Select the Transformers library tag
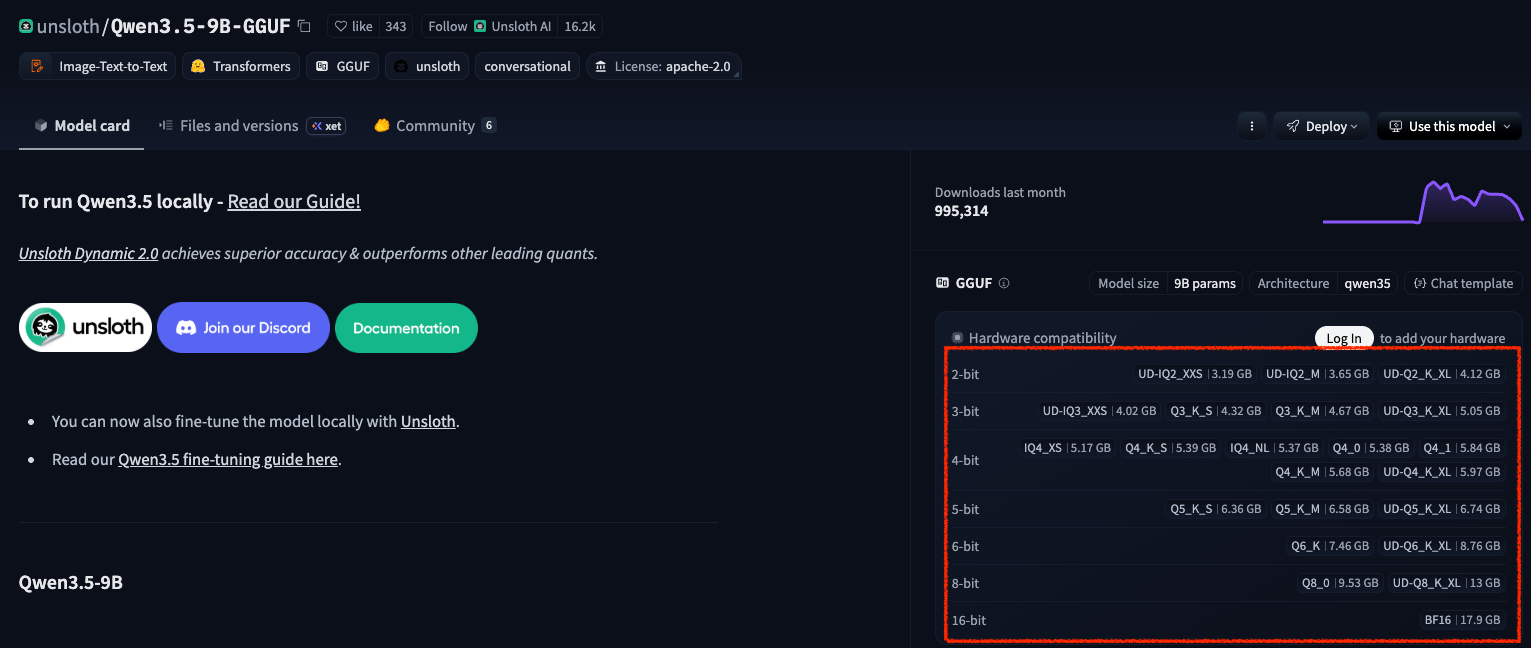1531x648 pixels. tap(241, 66)
